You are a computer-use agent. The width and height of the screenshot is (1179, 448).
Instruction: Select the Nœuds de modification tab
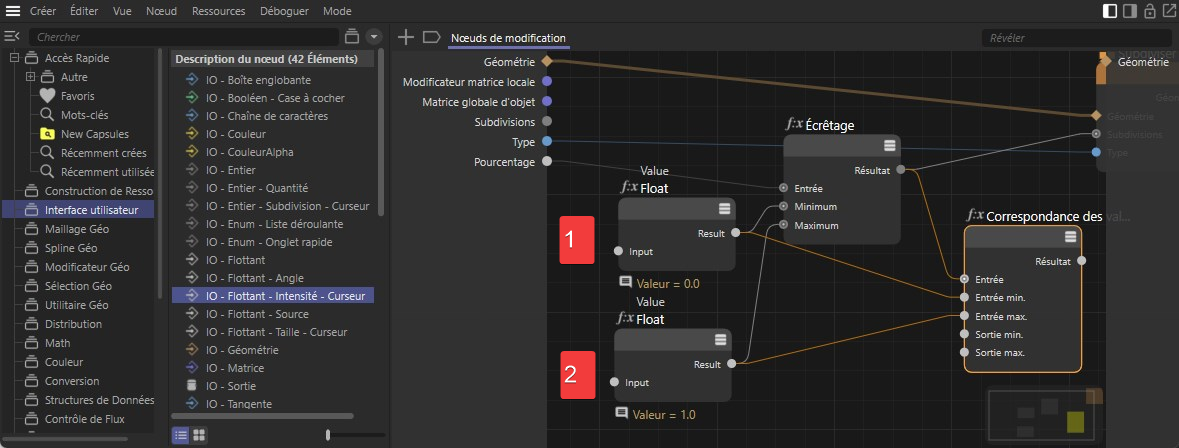[508, 38]
